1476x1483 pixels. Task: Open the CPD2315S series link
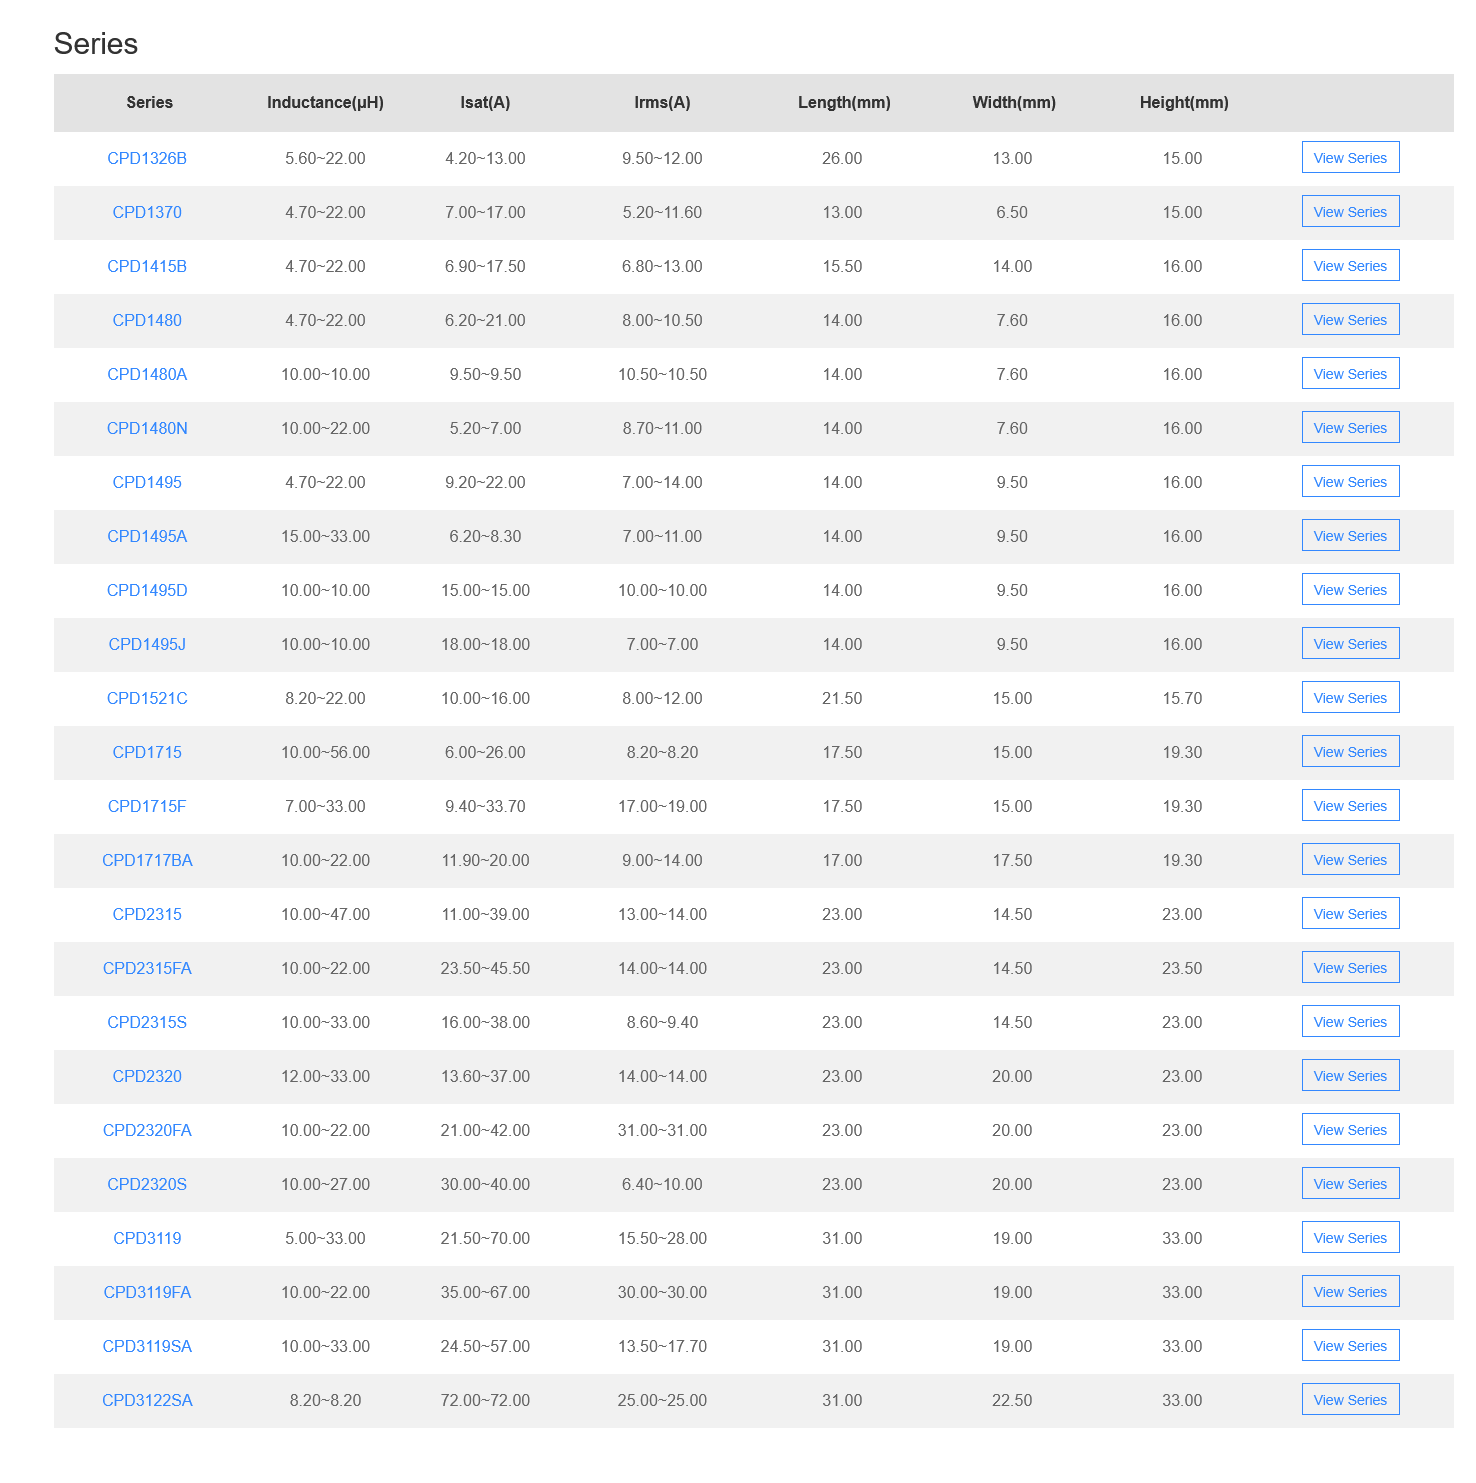(147, 1022)
